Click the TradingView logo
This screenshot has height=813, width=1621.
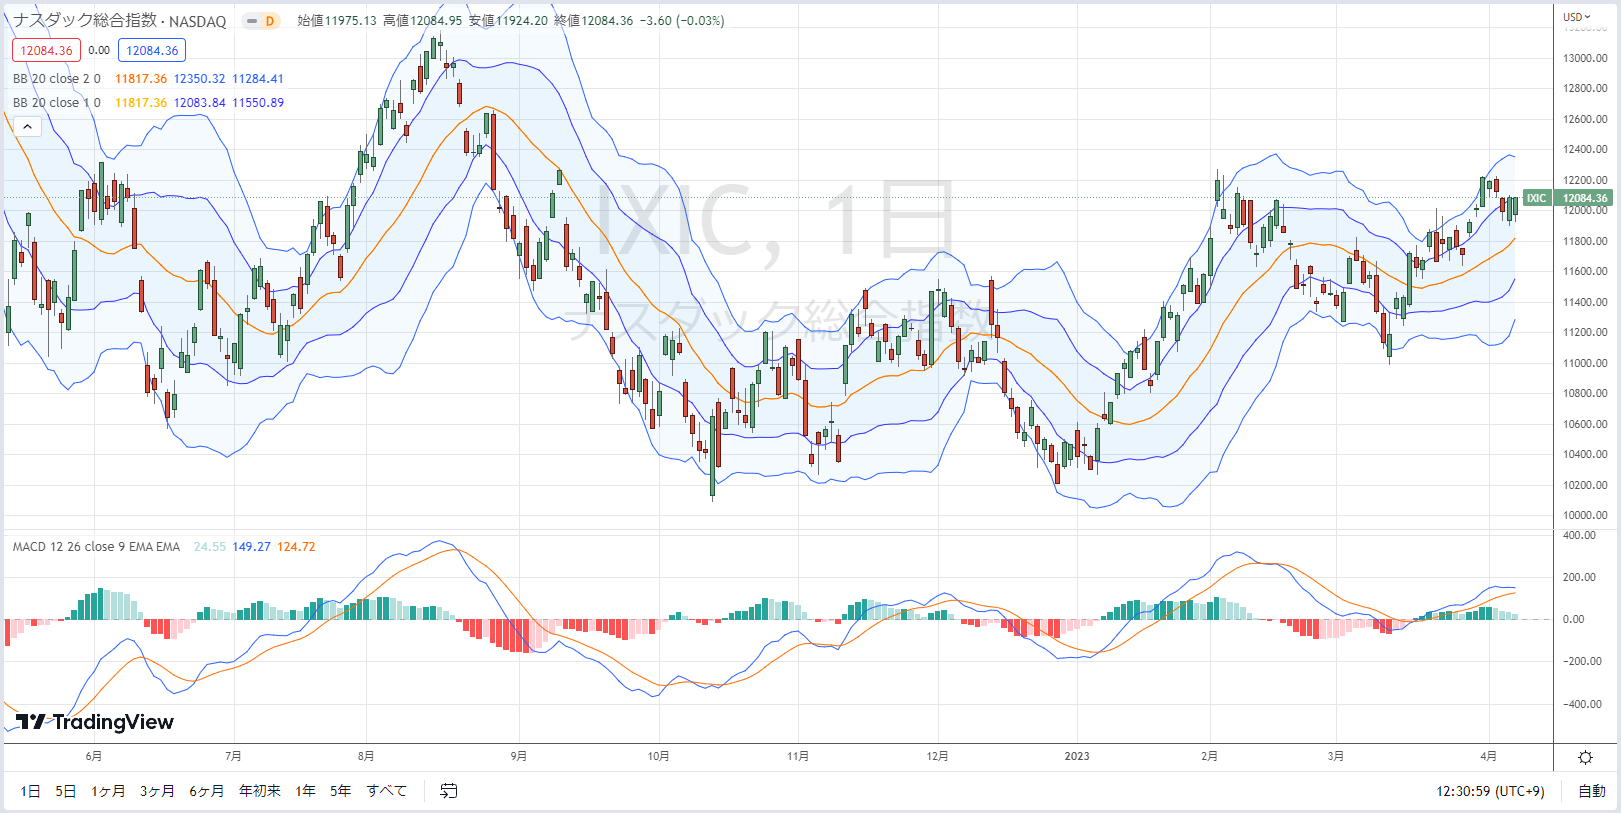tap(95, 722)
